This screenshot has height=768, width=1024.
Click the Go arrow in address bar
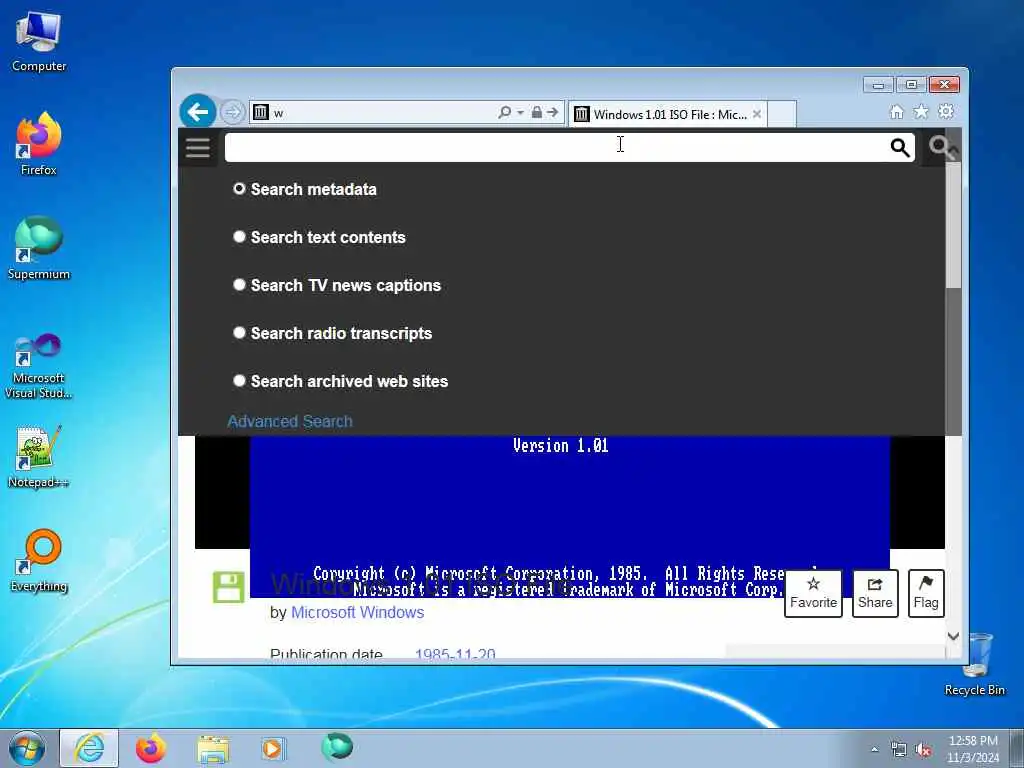(552, 112)
